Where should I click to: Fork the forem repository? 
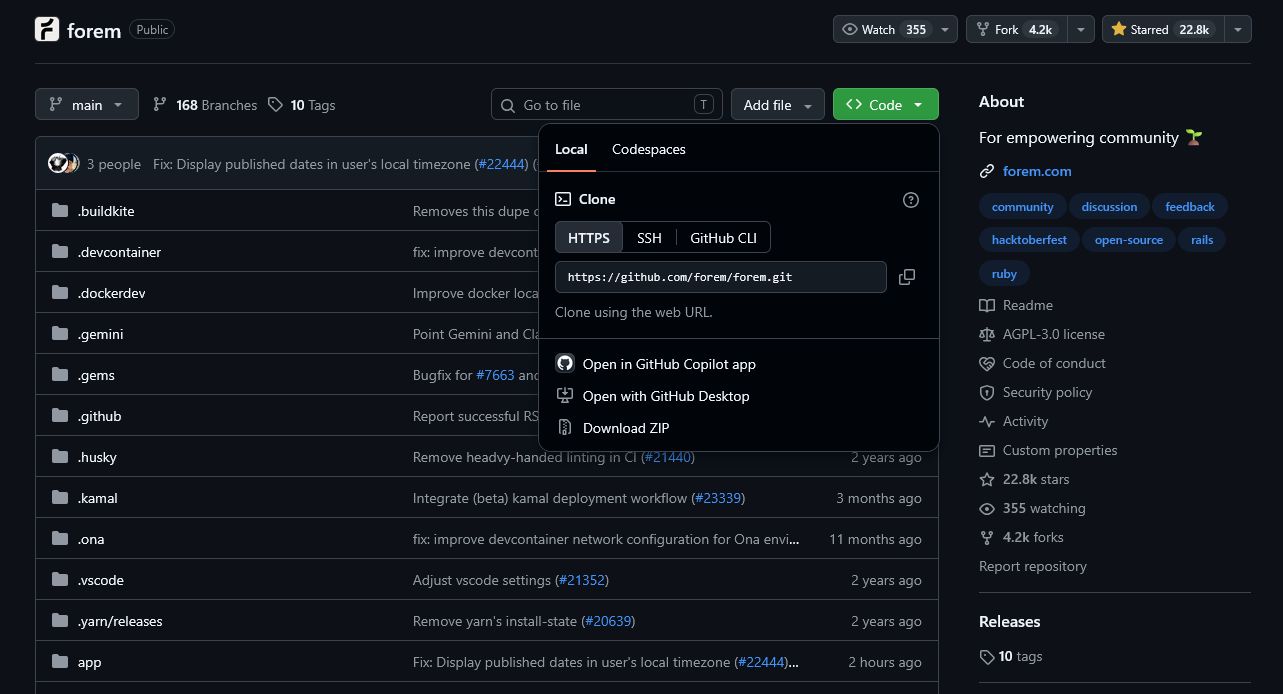point(1016,30)
